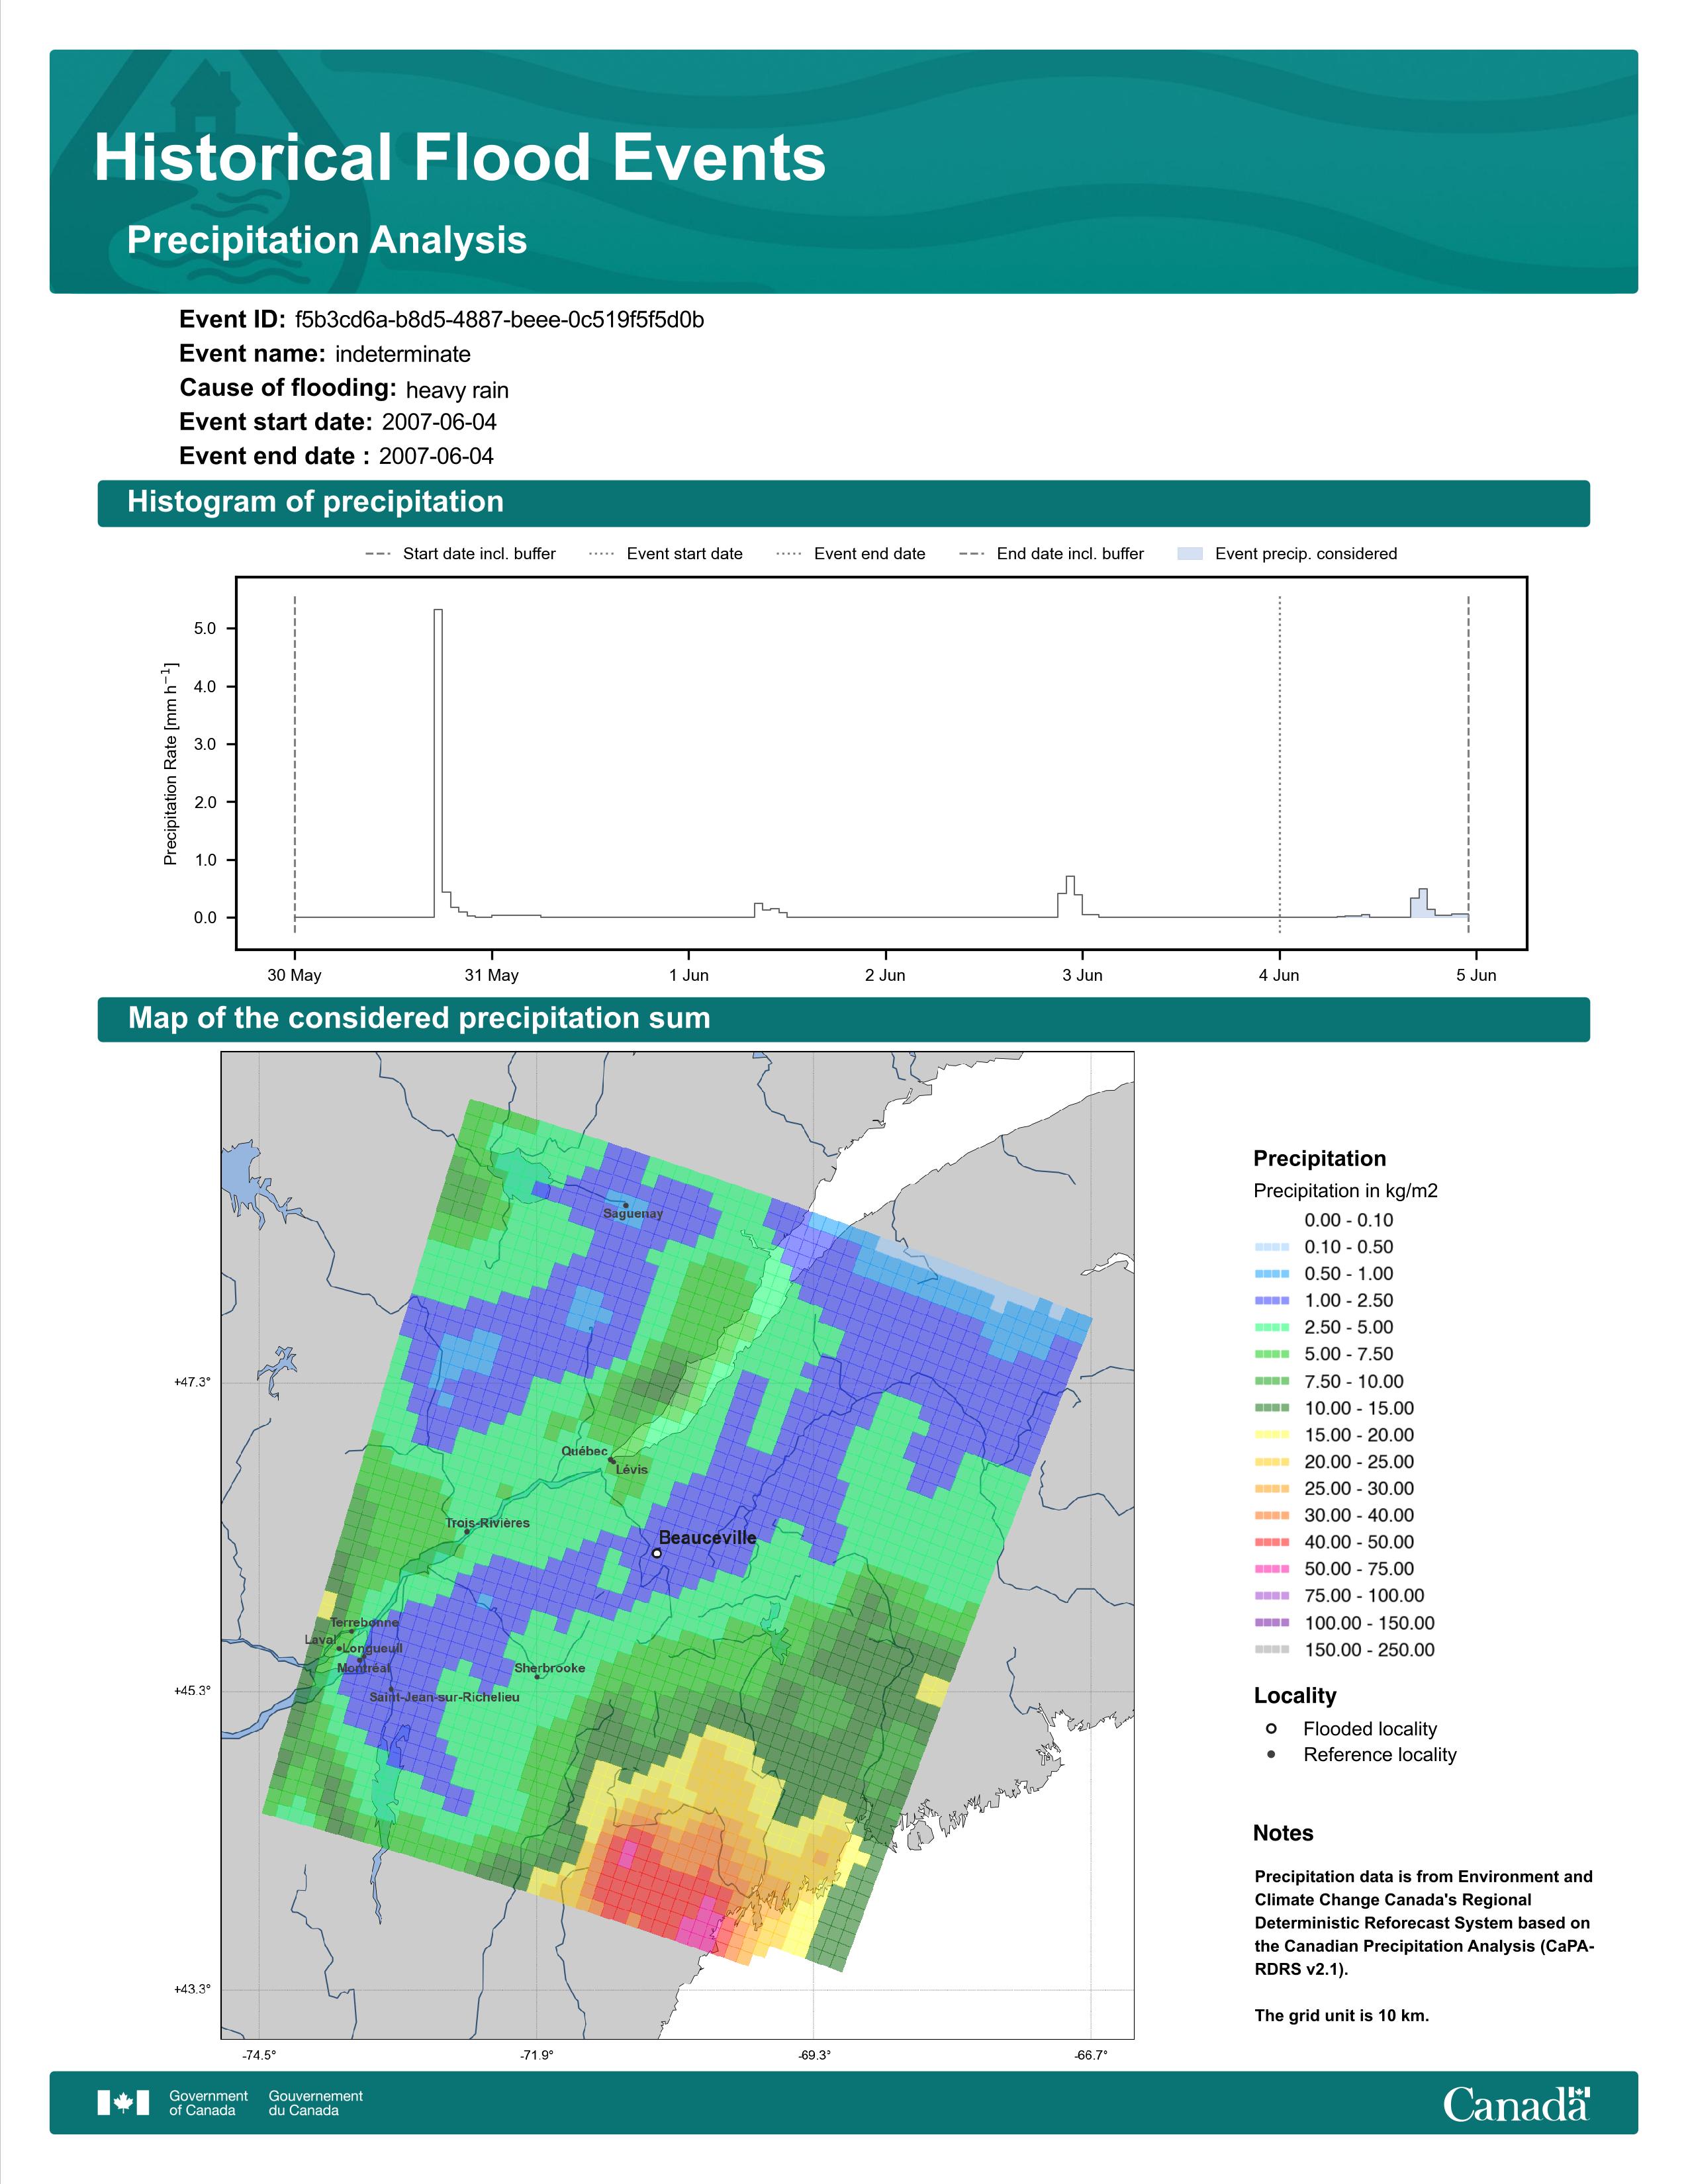The height and width of the screenshot is (2184, 1688).
Task: Click the End date incl. buffer legend entry
Action: (1051, 554)
